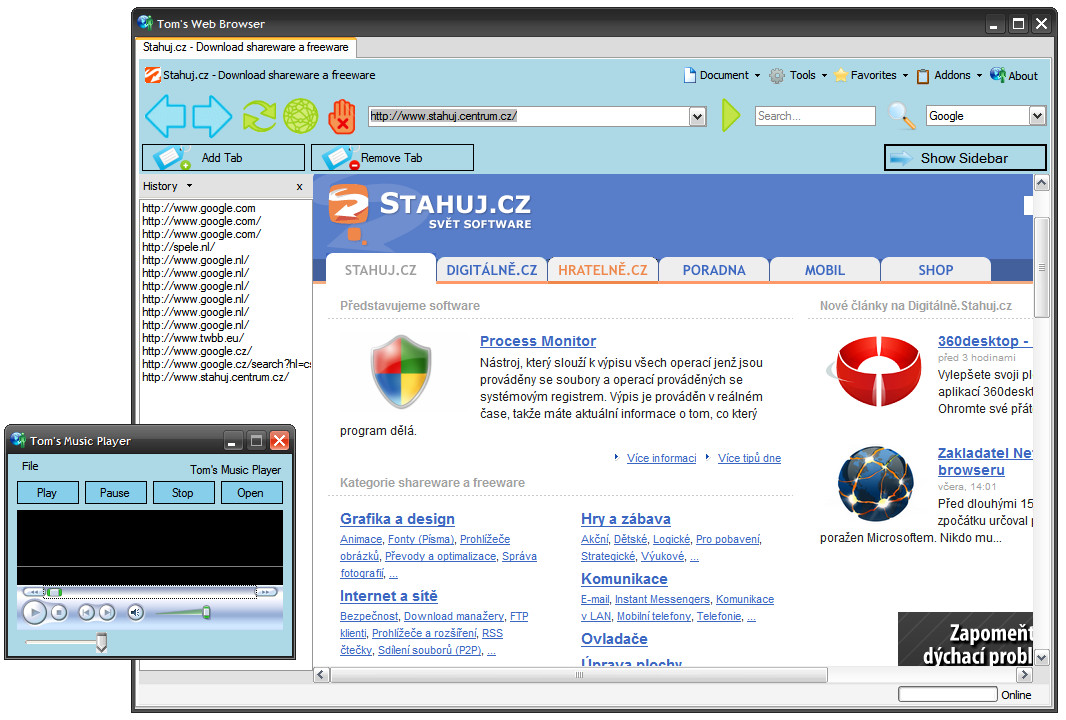Play track with round play button in Music Player
1066x720 pixels.
[x=34, y=613]
